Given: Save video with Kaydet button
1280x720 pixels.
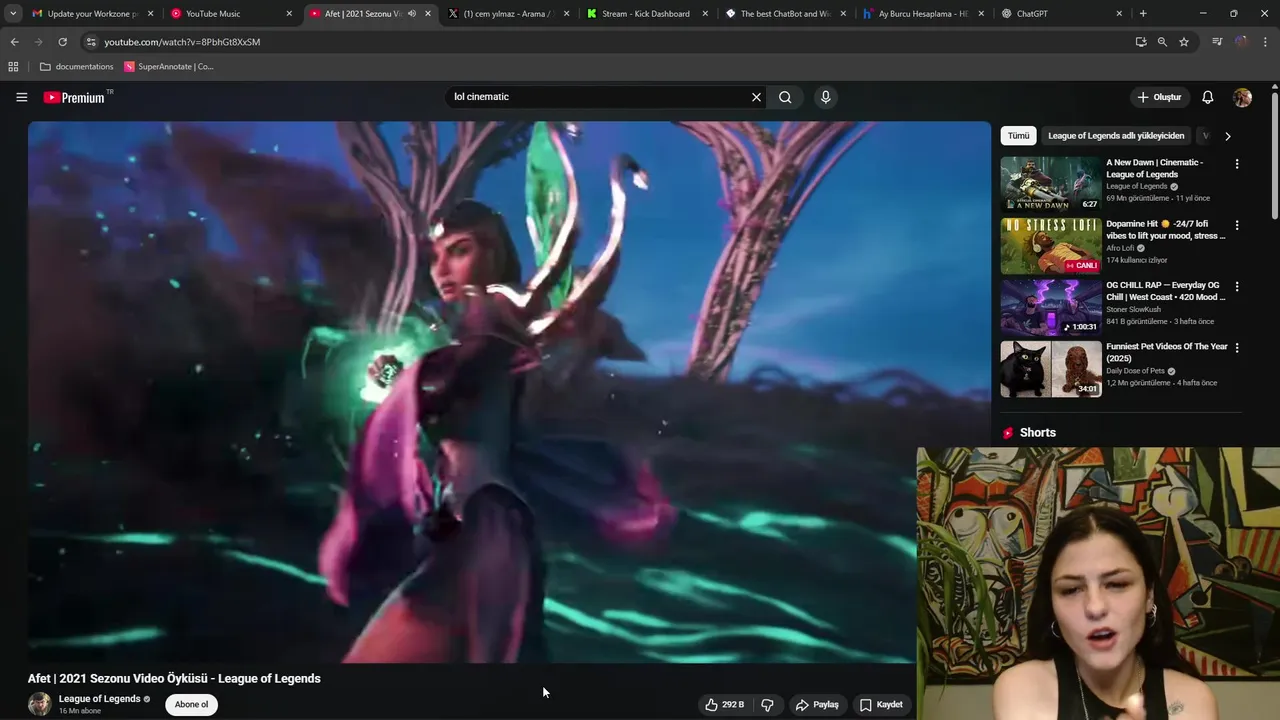Looking at the screenshot, I should [x=881, y=704].
